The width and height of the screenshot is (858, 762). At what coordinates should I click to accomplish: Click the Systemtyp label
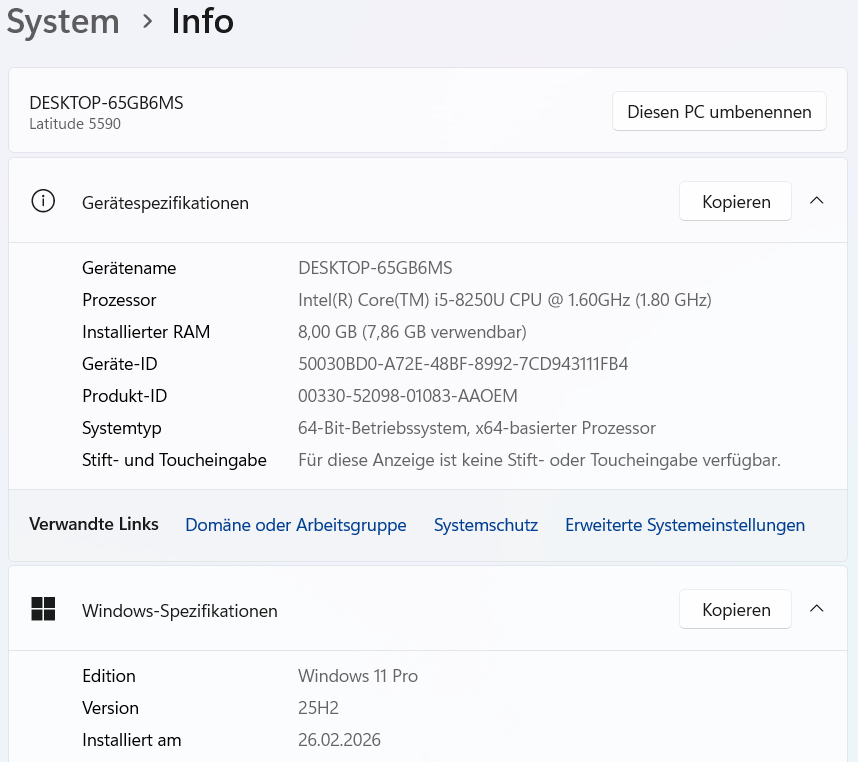pyautogui.click(x=121, y=428)
